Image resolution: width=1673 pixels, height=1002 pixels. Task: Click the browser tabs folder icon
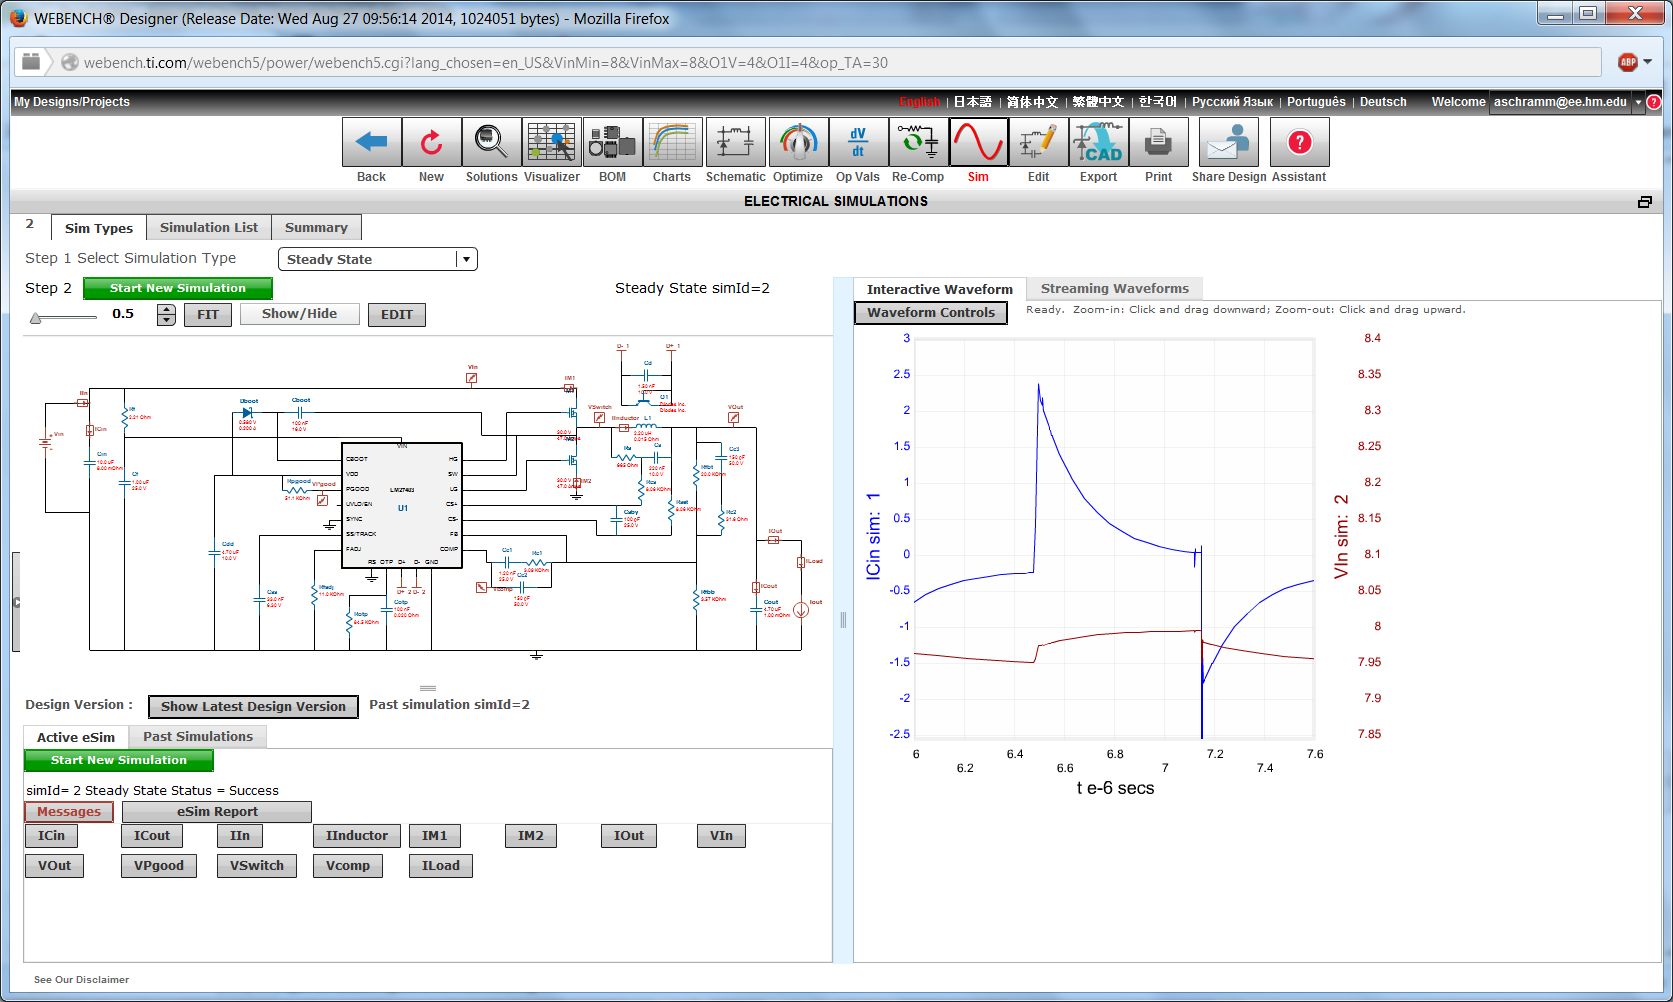click(x=31, y=61)
